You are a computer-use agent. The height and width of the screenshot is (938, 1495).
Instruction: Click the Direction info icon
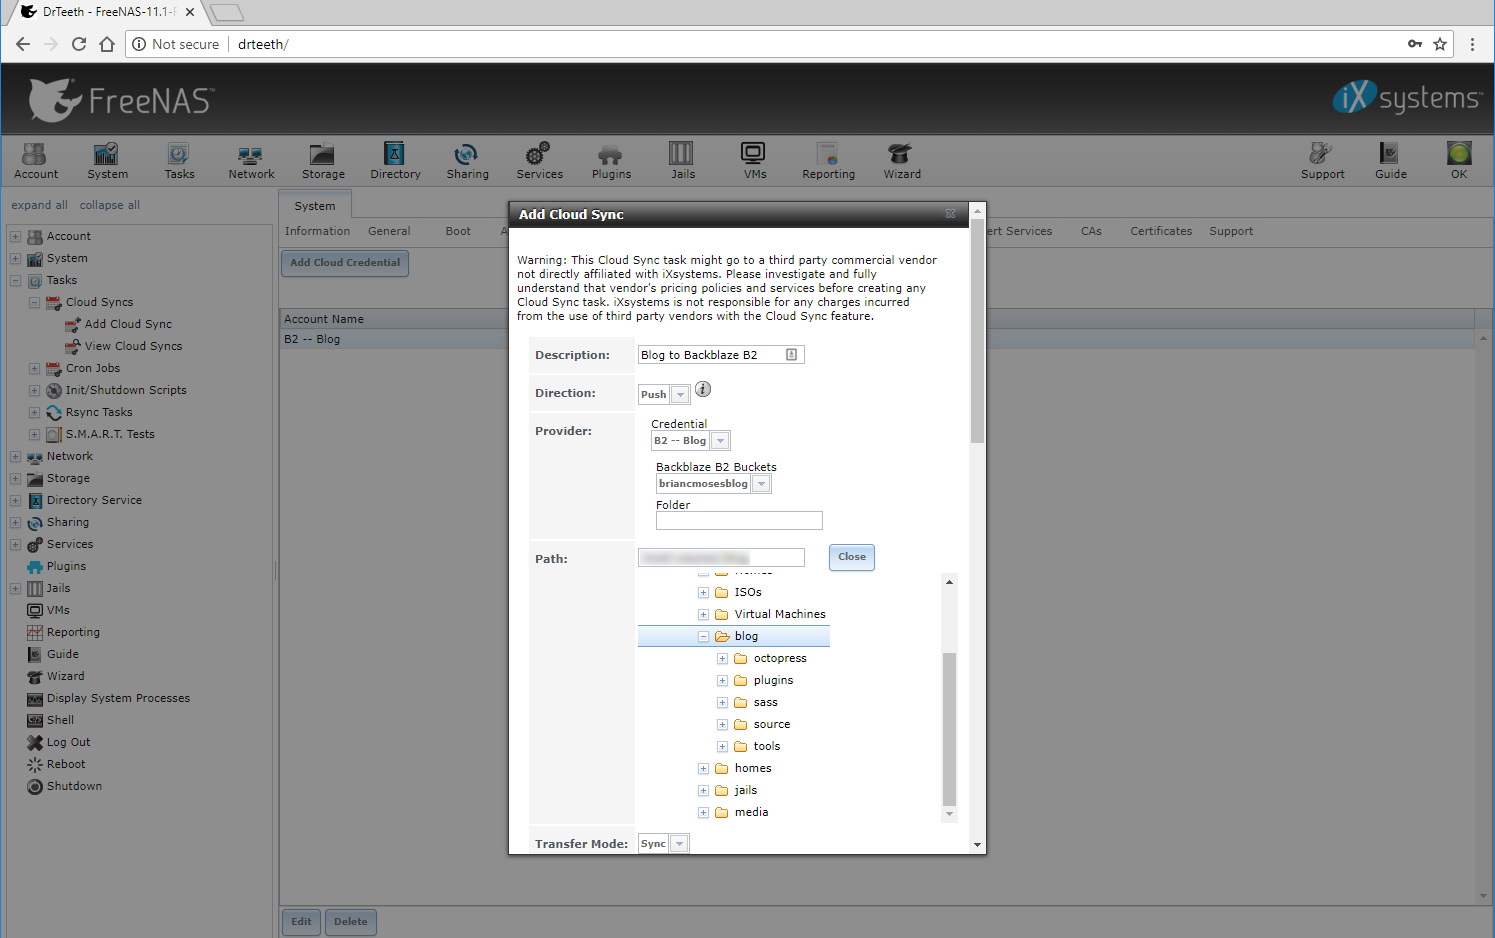click(x=703, y=389)
